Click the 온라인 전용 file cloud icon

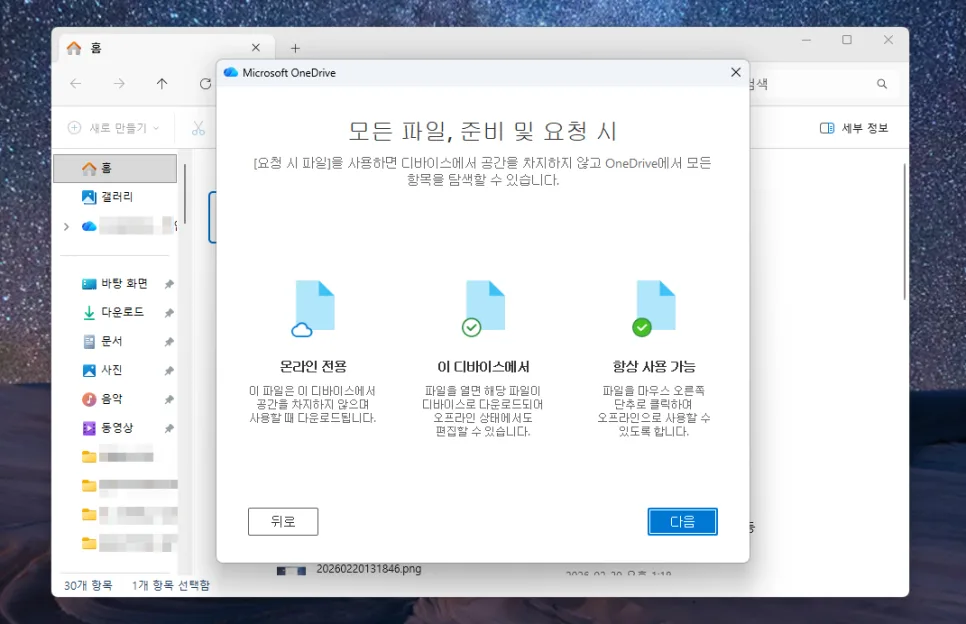coord(313,309)
